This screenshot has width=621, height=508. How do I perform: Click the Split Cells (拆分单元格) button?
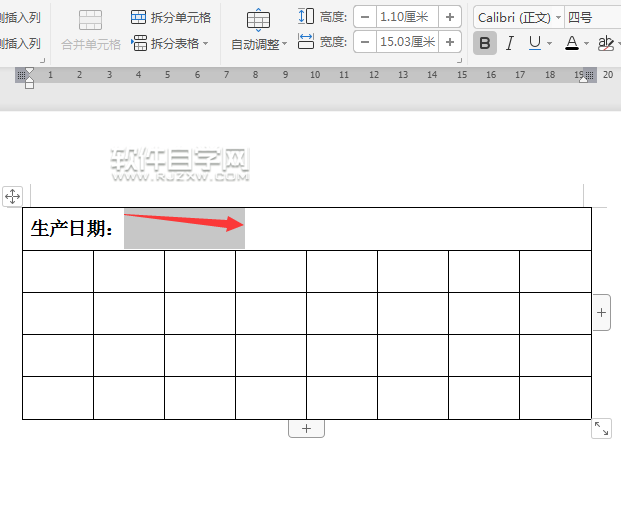pyautogui.click(x=171, y=17)
